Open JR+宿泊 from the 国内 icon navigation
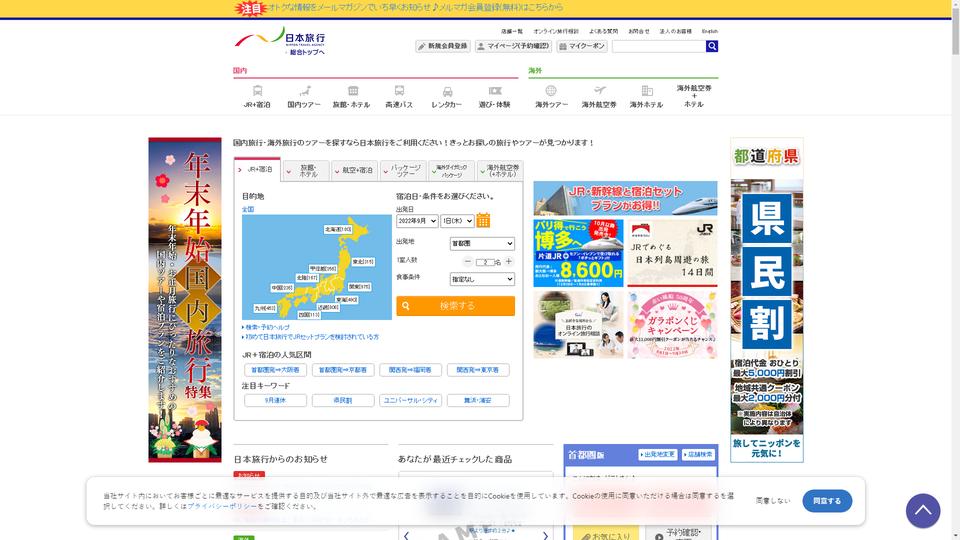 pos(257,97)
